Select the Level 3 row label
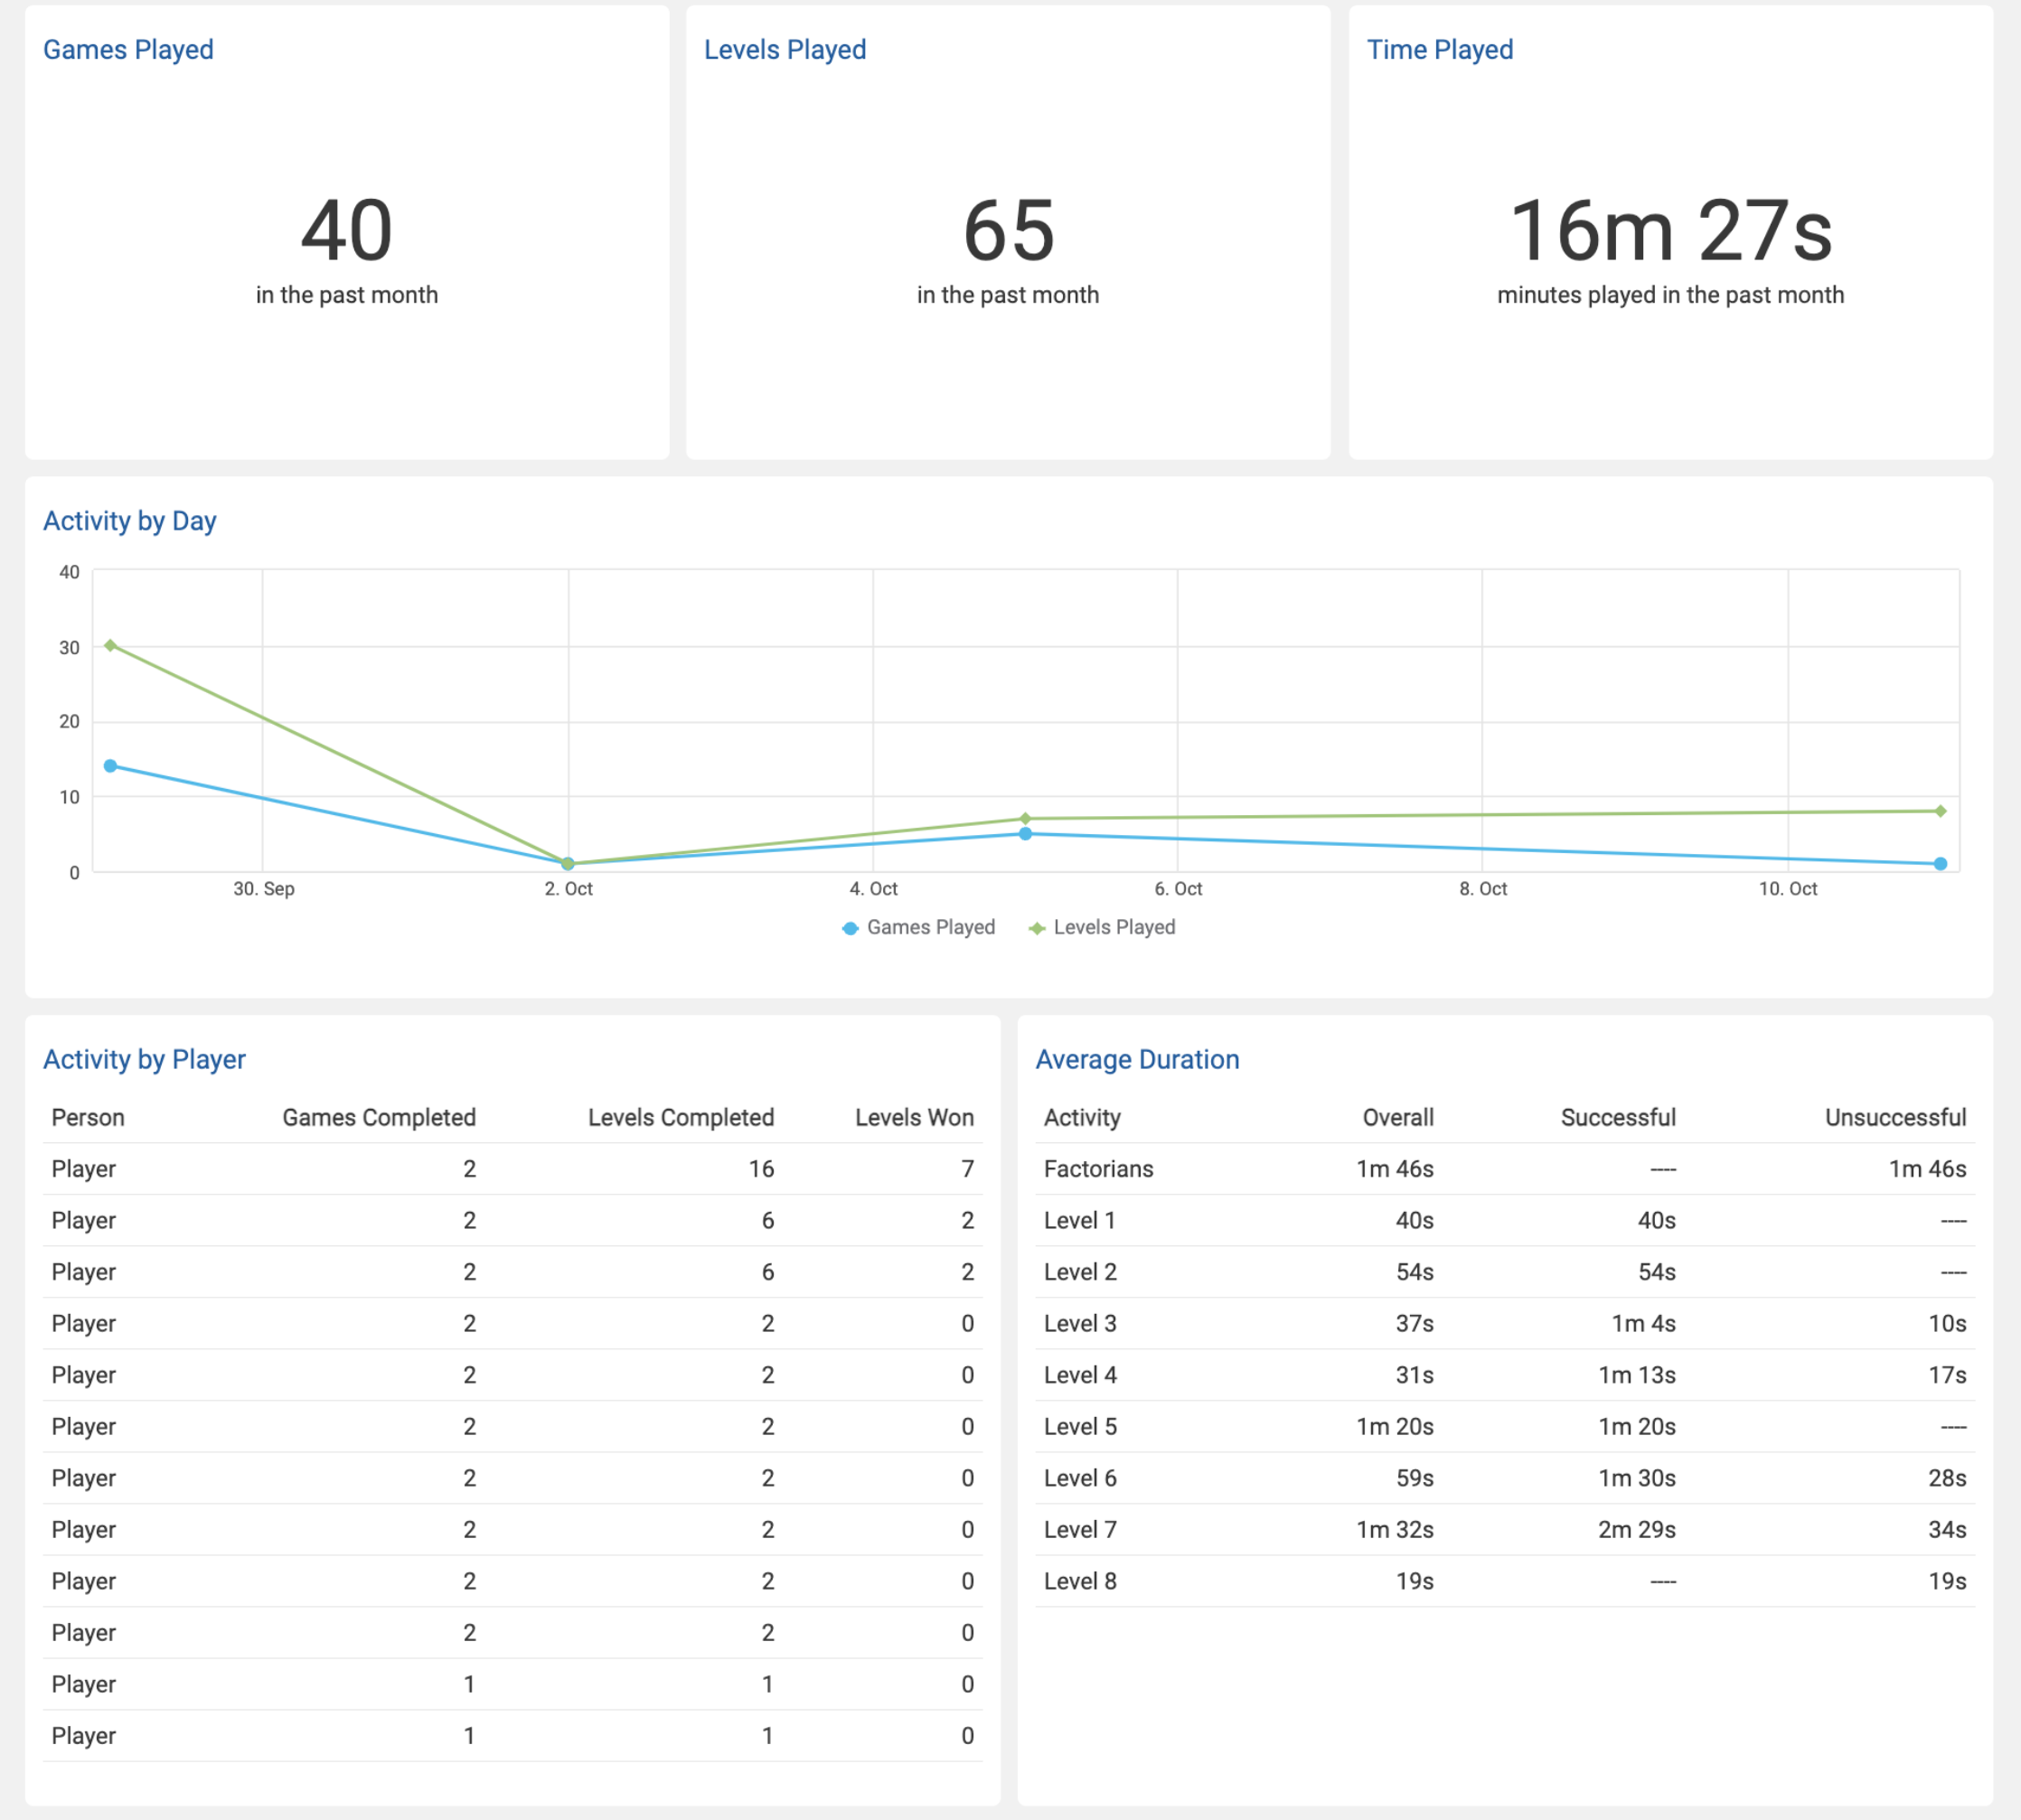The image size is (2021, 1820). click(1080, 1323)
